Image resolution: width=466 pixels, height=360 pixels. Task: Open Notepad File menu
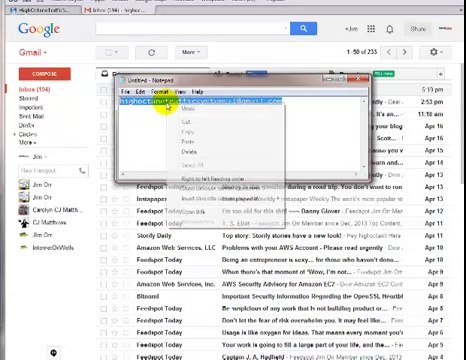125,92
